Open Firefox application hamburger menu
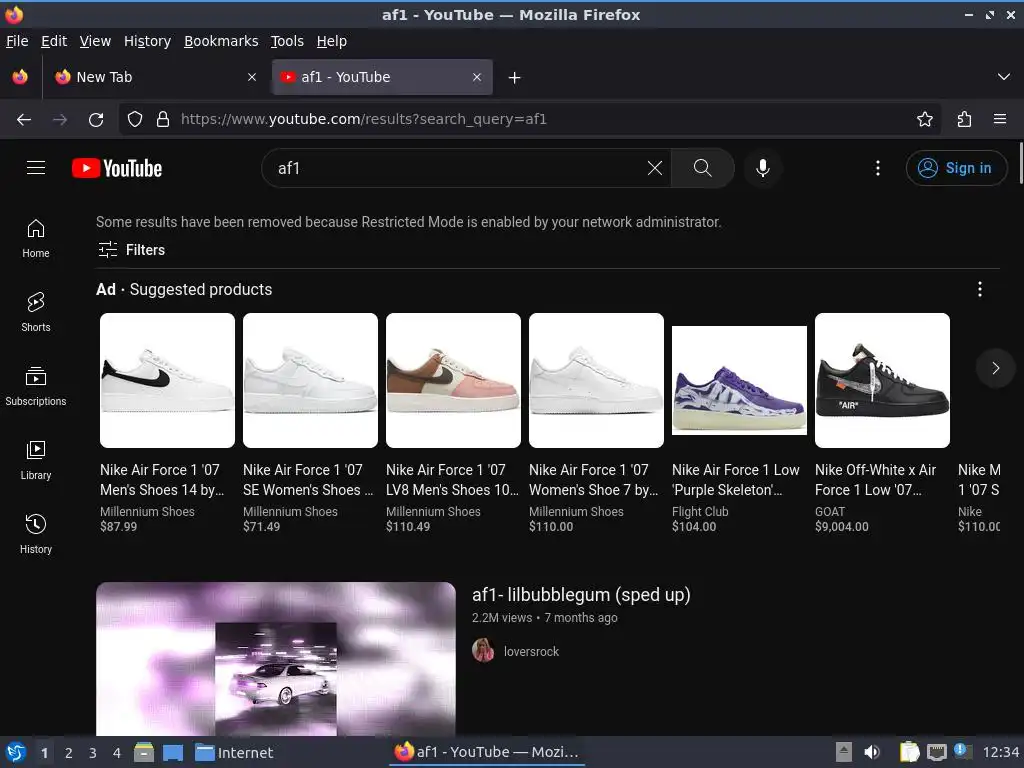The image size is (1024, 768). pos(1000,120)
